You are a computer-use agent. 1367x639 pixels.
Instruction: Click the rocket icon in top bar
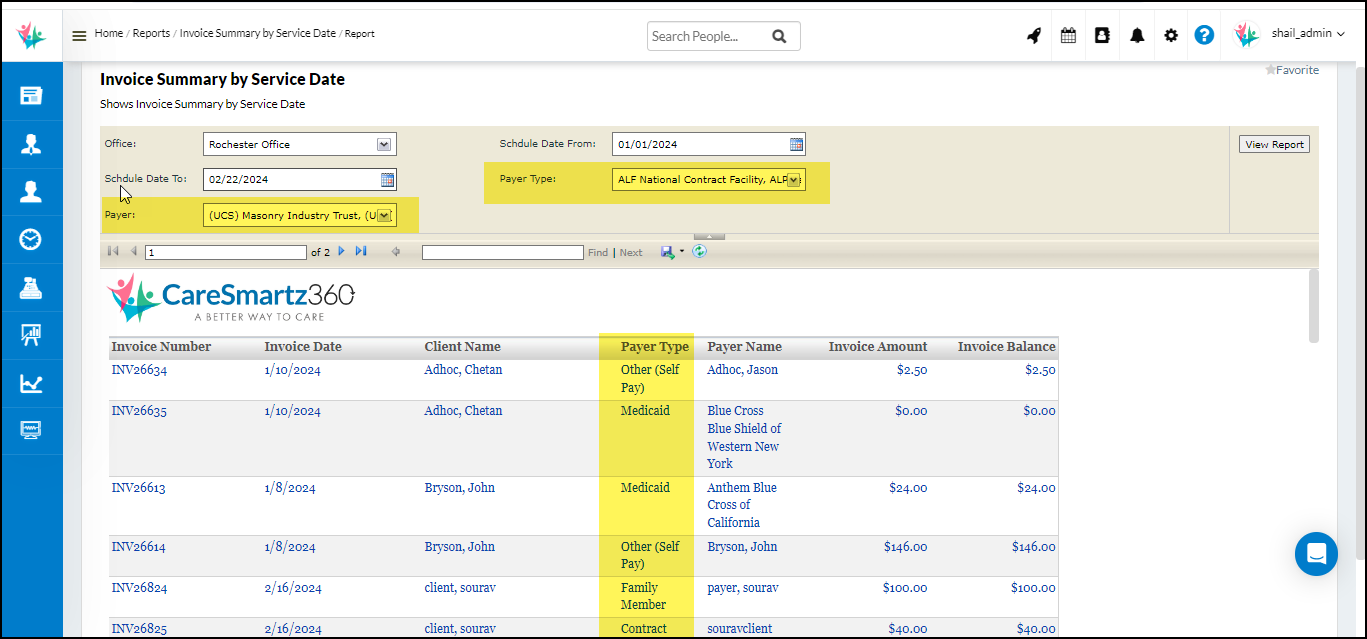(1034, 35)
